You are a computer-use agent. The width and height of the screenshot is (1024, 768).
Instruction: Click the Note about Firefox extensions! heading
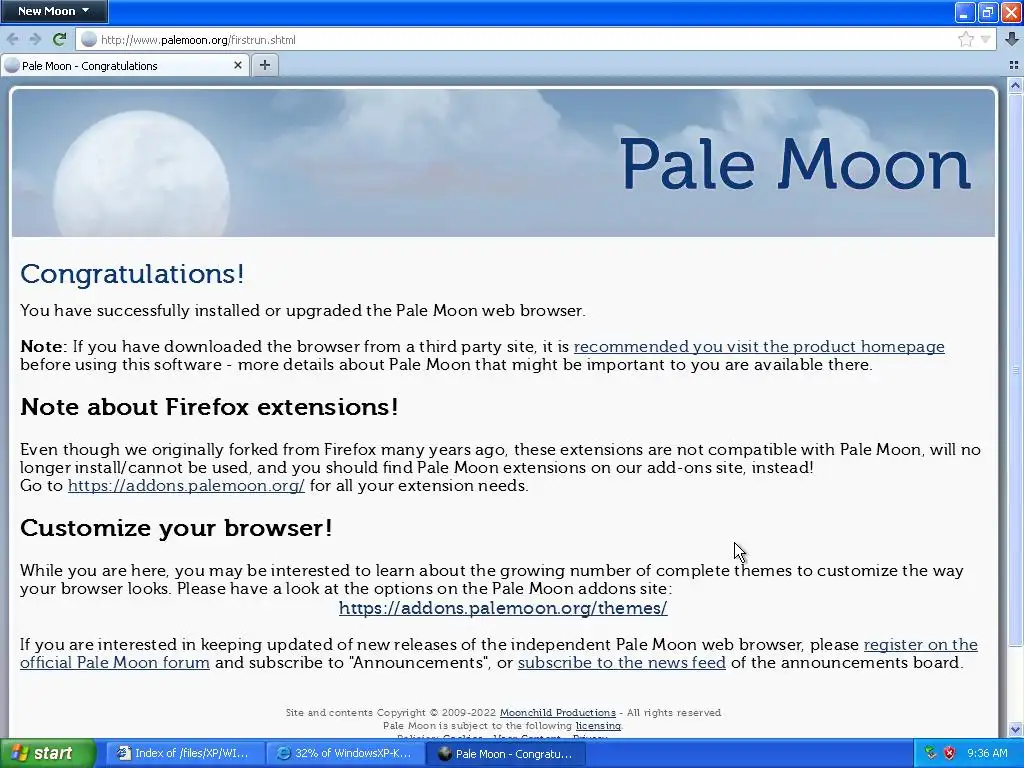click(x=209, y=407)
